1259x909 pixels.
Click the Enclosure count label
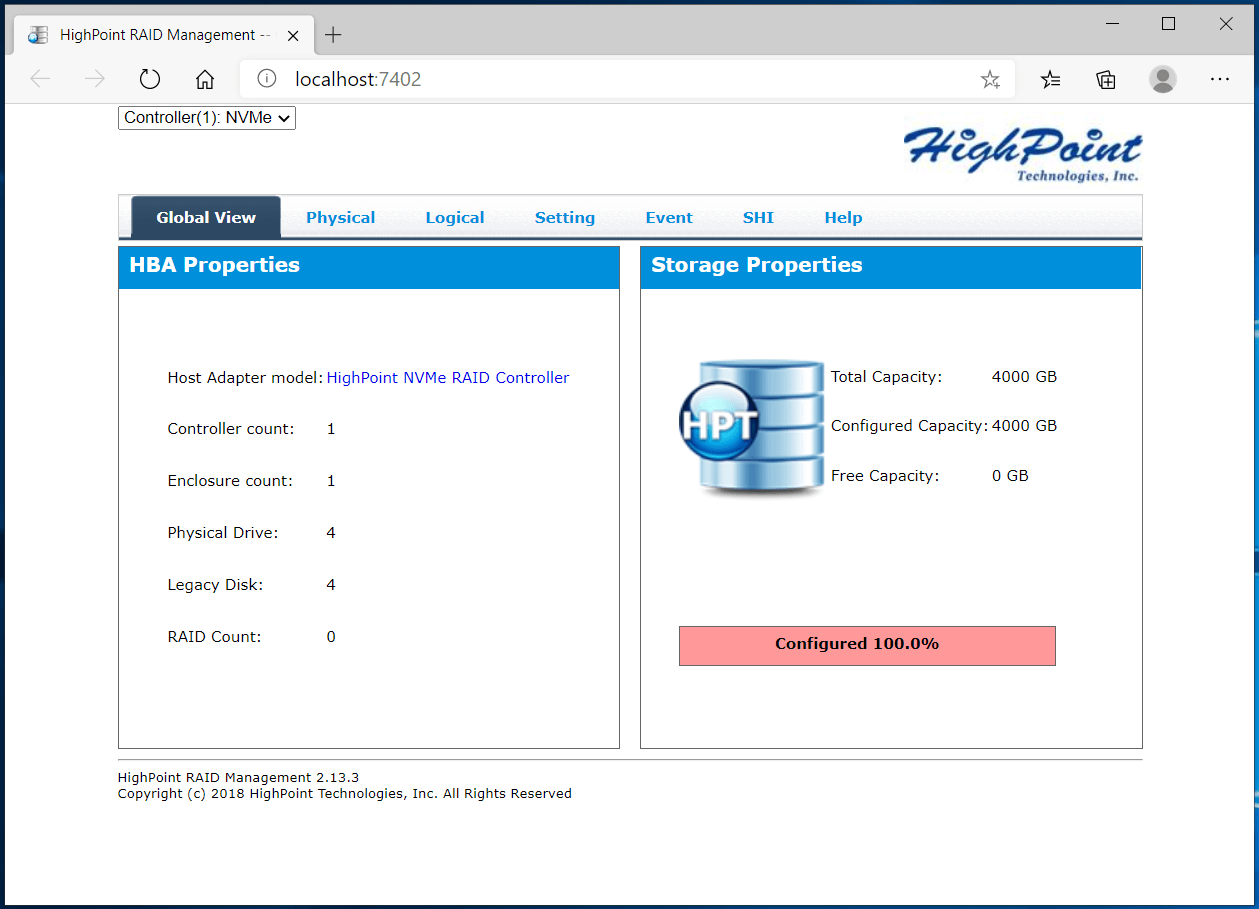coord(230,481)
